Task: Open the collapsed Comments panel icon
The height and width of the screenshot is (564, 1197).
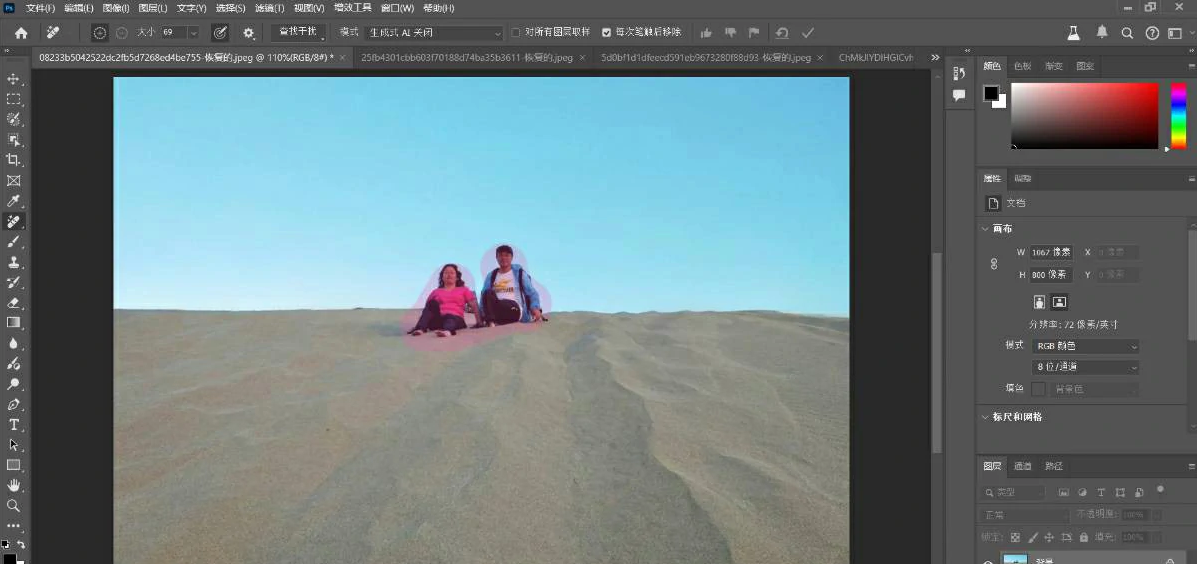Action: pyautogui.click(x=960, y=95)
